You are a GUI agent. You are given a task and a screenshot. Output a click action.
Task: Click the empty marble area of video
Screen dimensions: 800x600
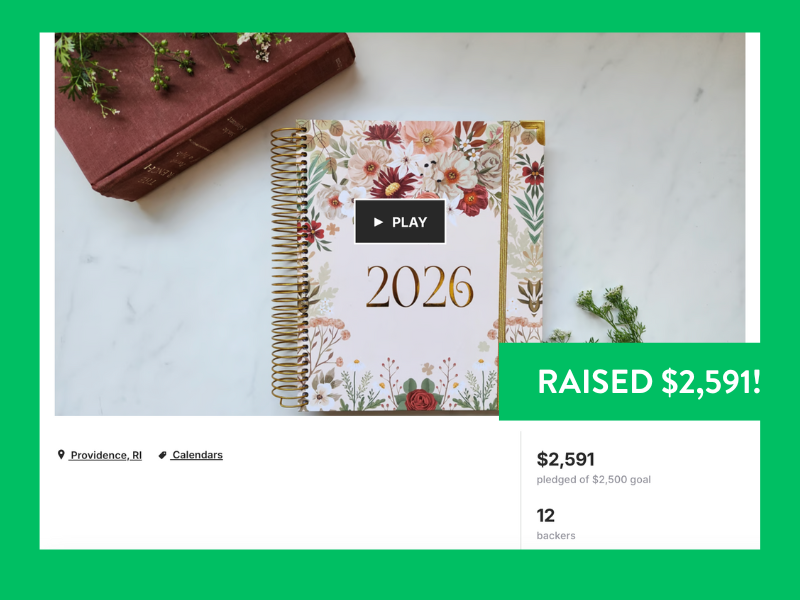coord(638,179)
